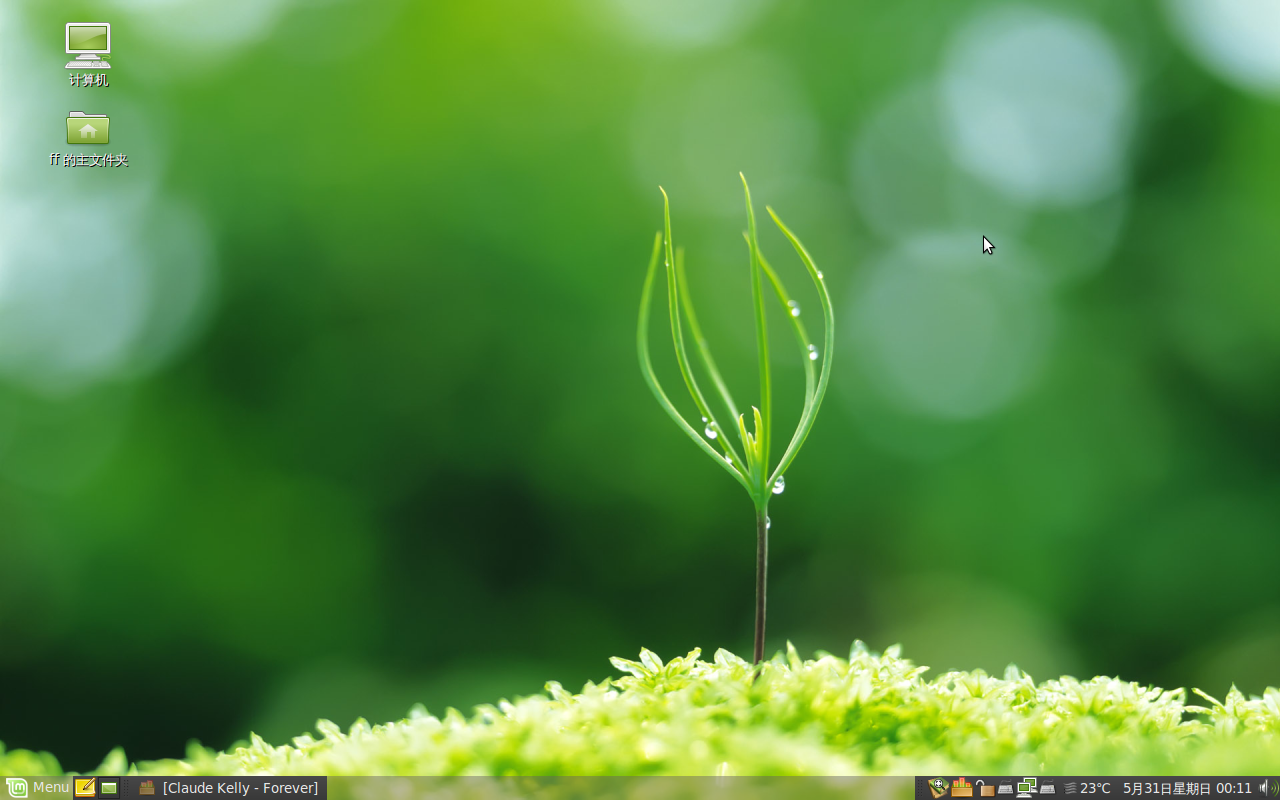The image size is (1280, 800).
Task: Open the ff 的主文件夹 home folder icon
Action: 88,138
